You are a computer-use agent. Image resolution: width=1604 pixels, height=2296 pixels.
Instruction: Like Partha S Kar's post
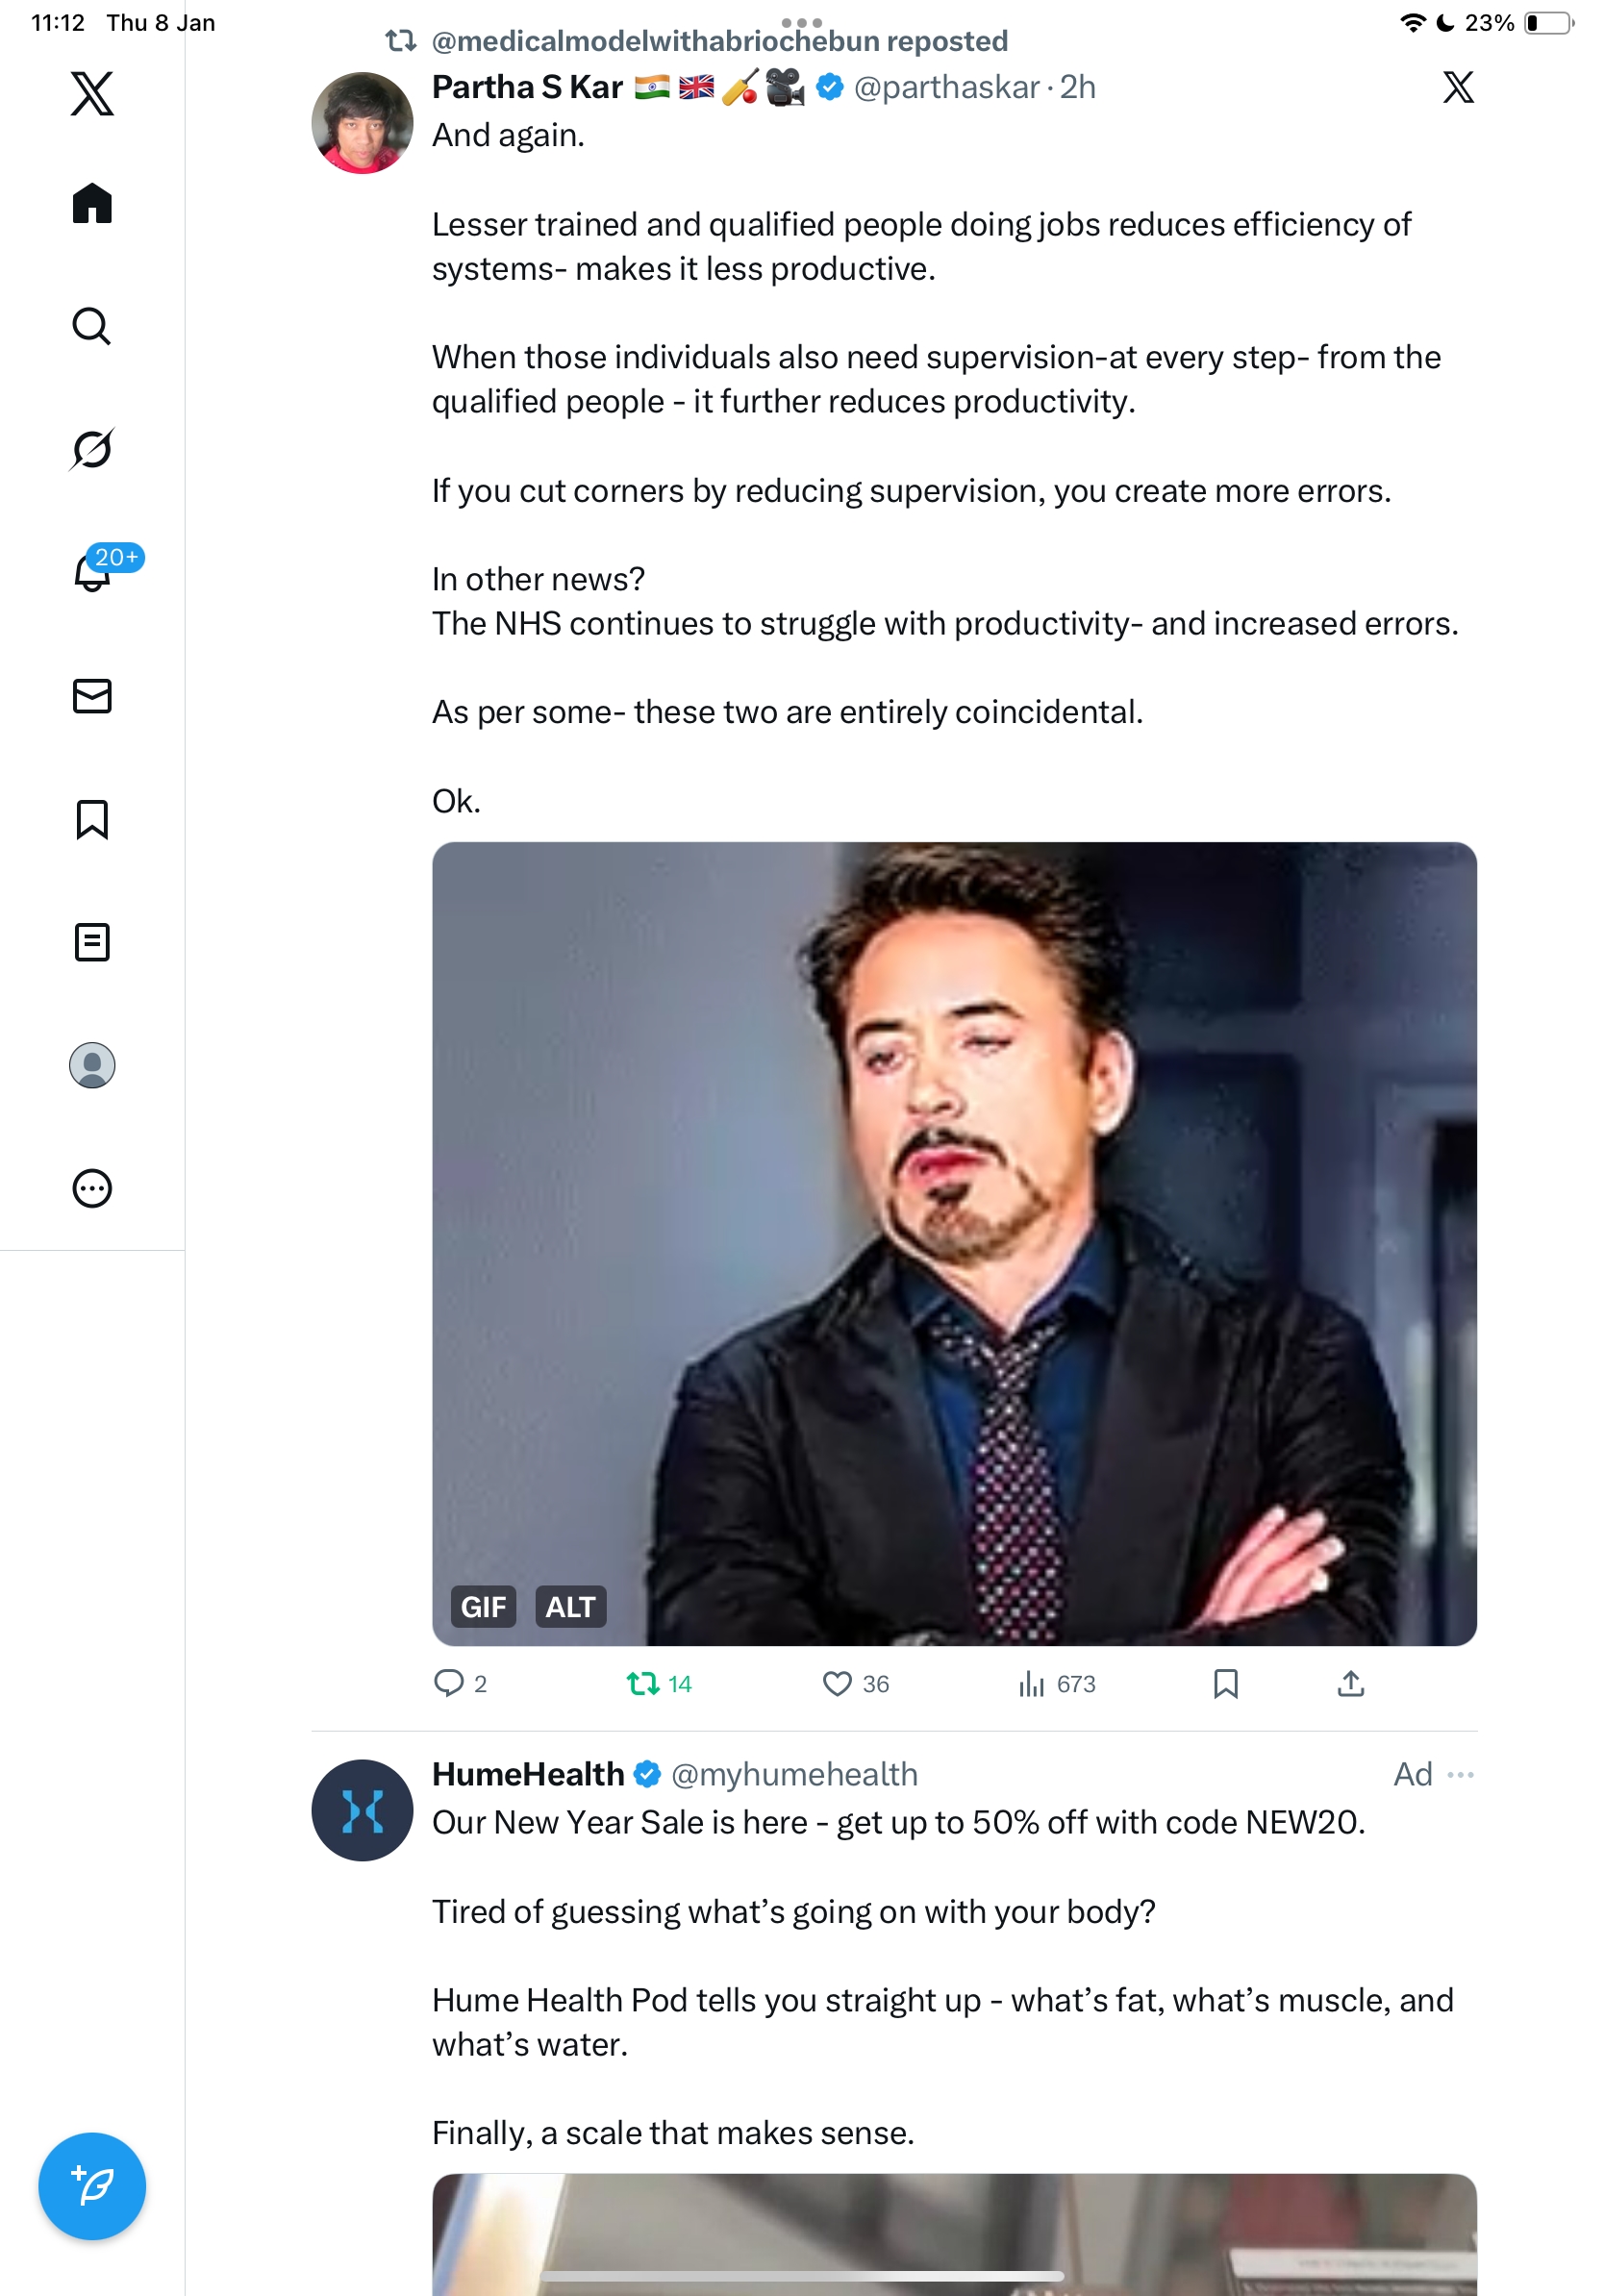[836, 1684]
